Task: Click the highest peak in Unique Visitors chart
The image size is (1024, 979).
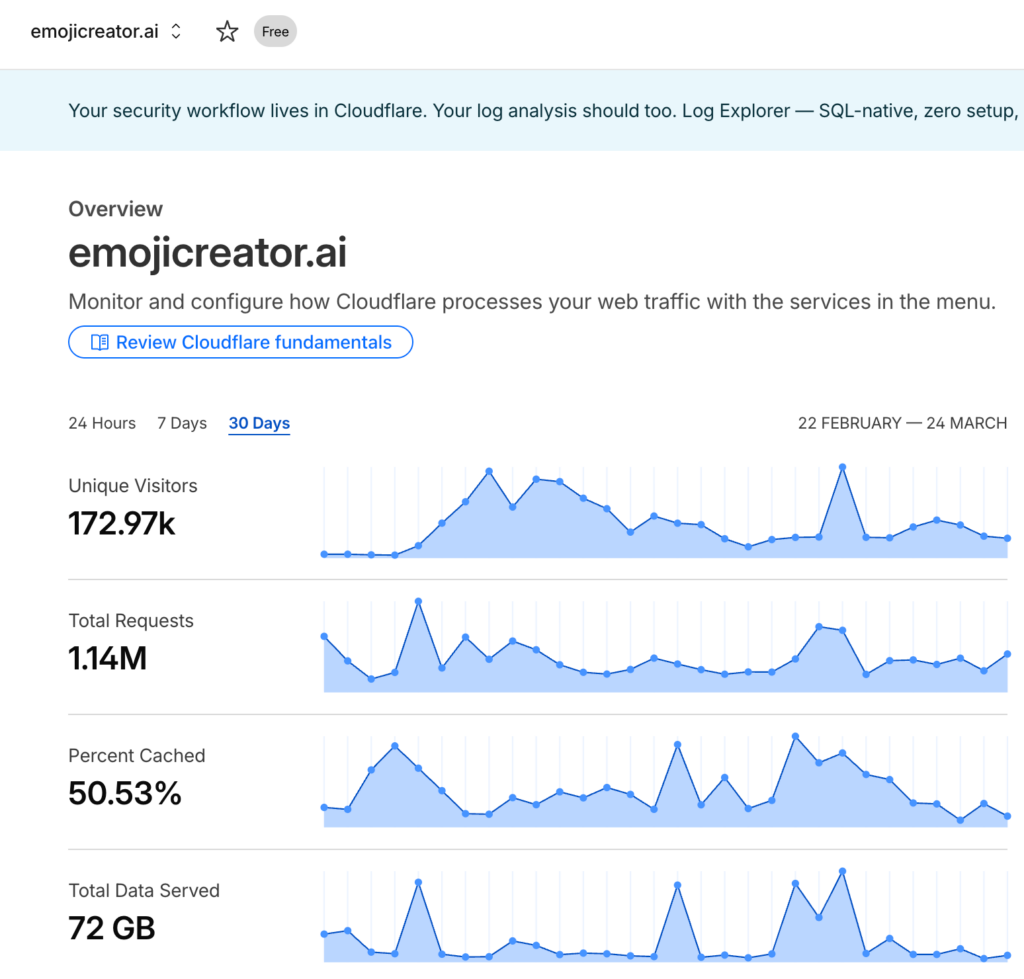Action: point(843,467)
